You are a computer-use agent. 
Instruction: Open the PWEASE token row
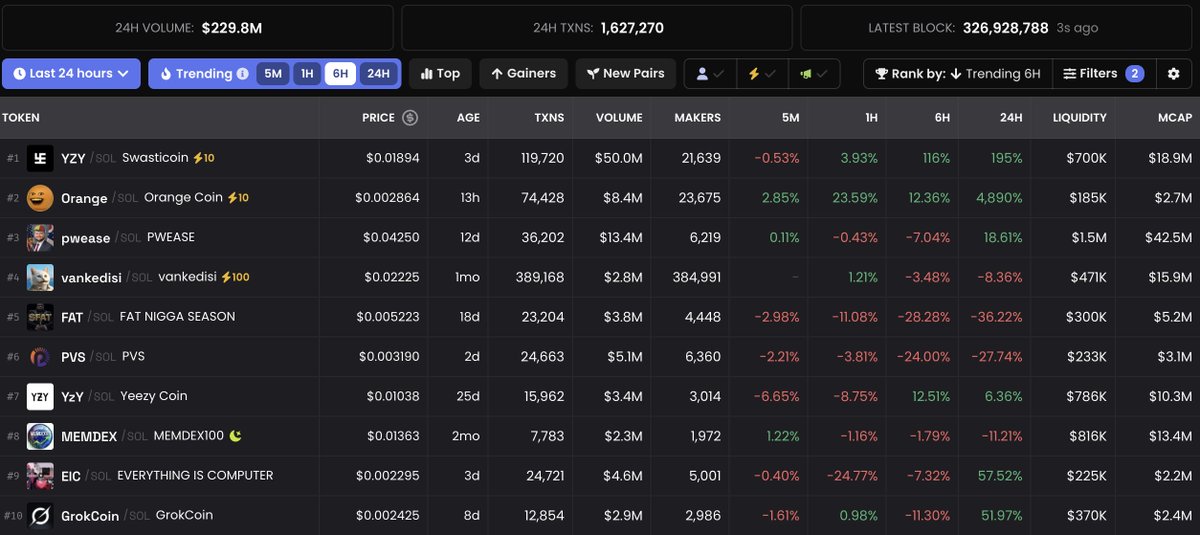(600, 238)
